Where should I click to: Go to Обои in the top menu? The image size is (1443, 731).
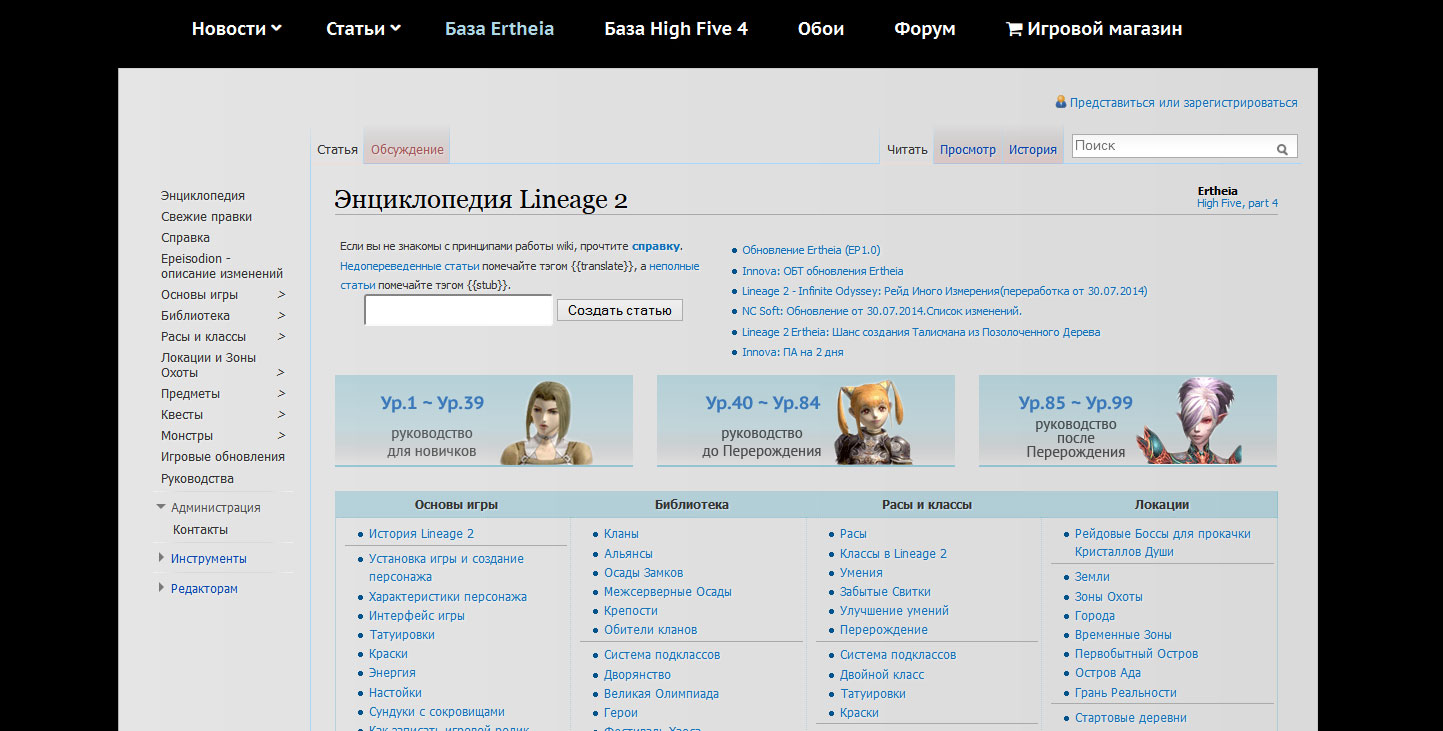coord(821,29)
